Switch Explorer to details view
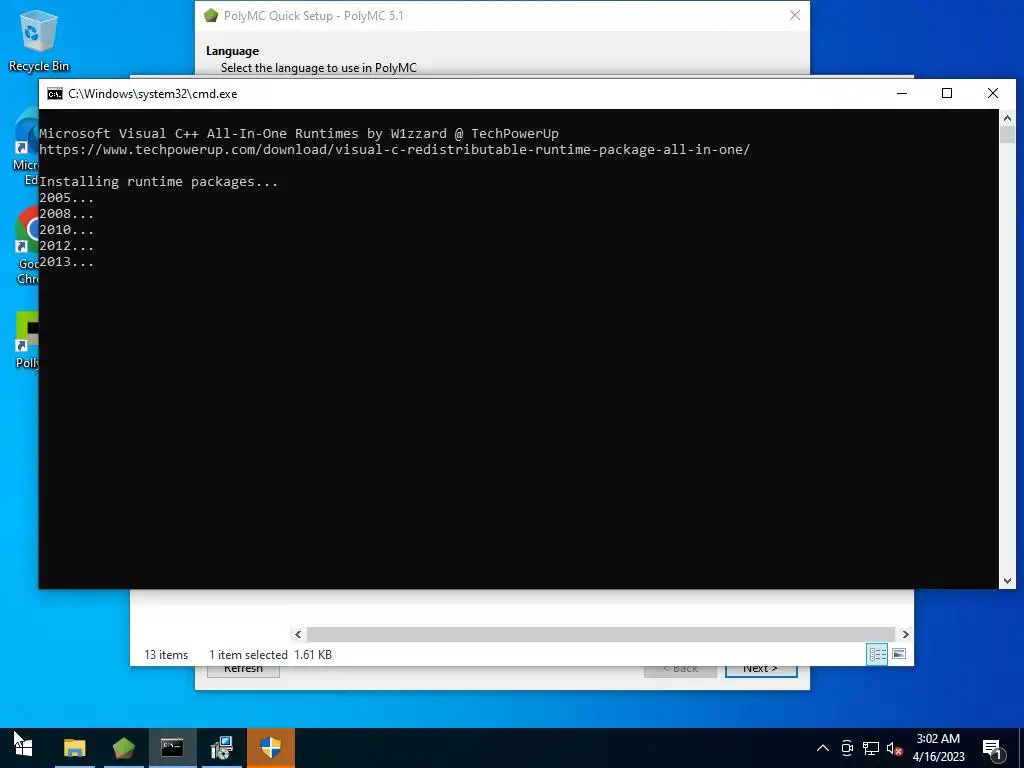The height and width of the screenshot is (768, 1024). coord(877,654)
